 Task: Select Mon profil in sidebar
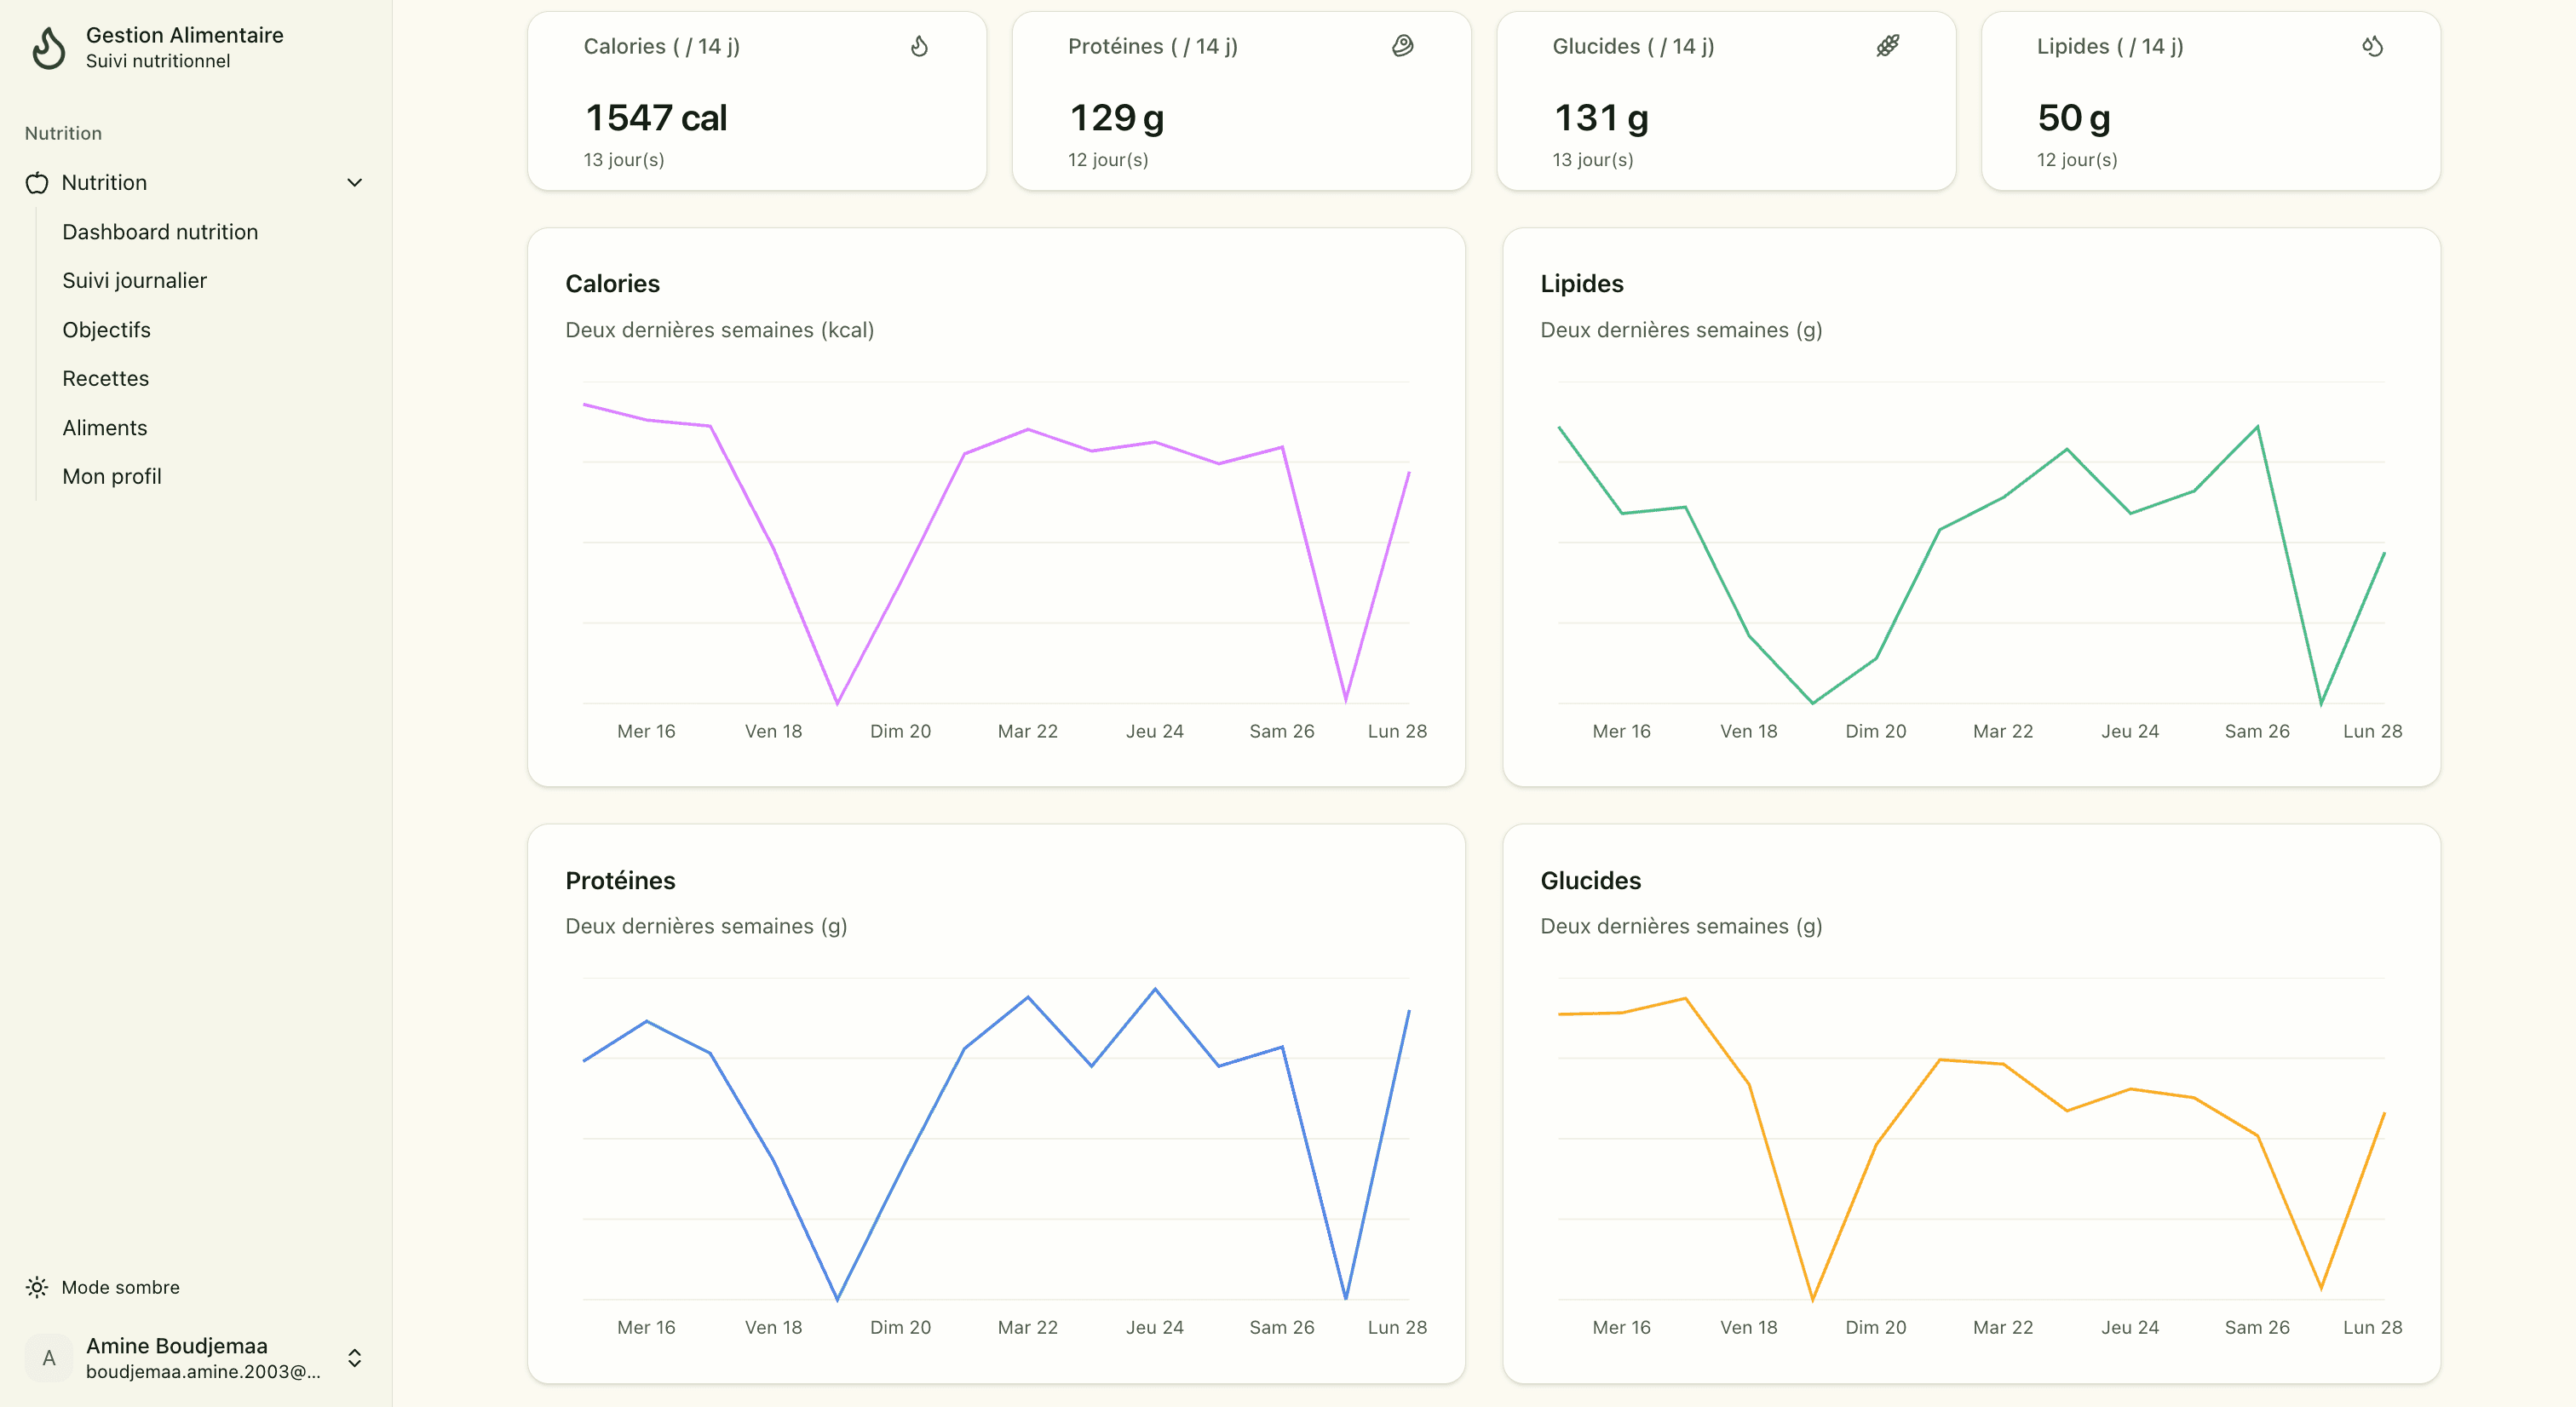pyautogui.click(x=111, y=477)
